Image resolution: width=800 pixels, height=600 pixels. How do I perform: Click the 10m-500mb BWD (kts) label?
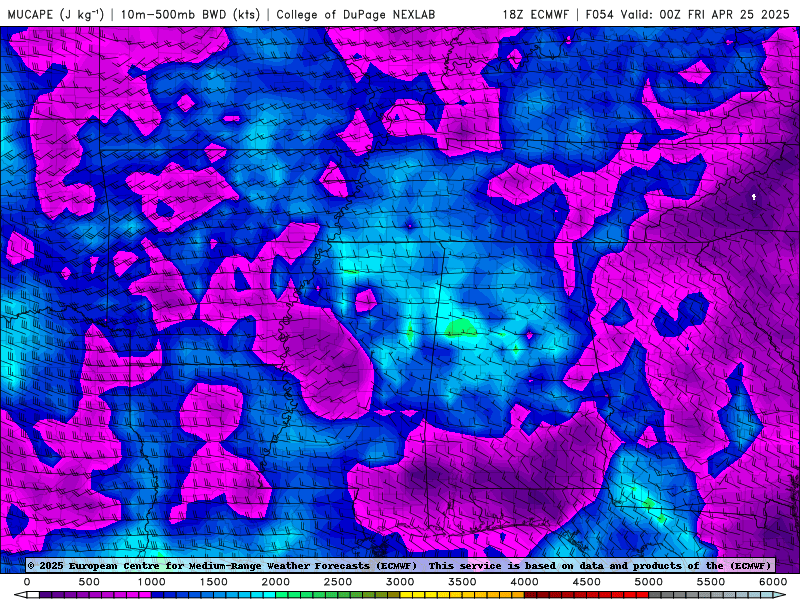coord(190,14)
